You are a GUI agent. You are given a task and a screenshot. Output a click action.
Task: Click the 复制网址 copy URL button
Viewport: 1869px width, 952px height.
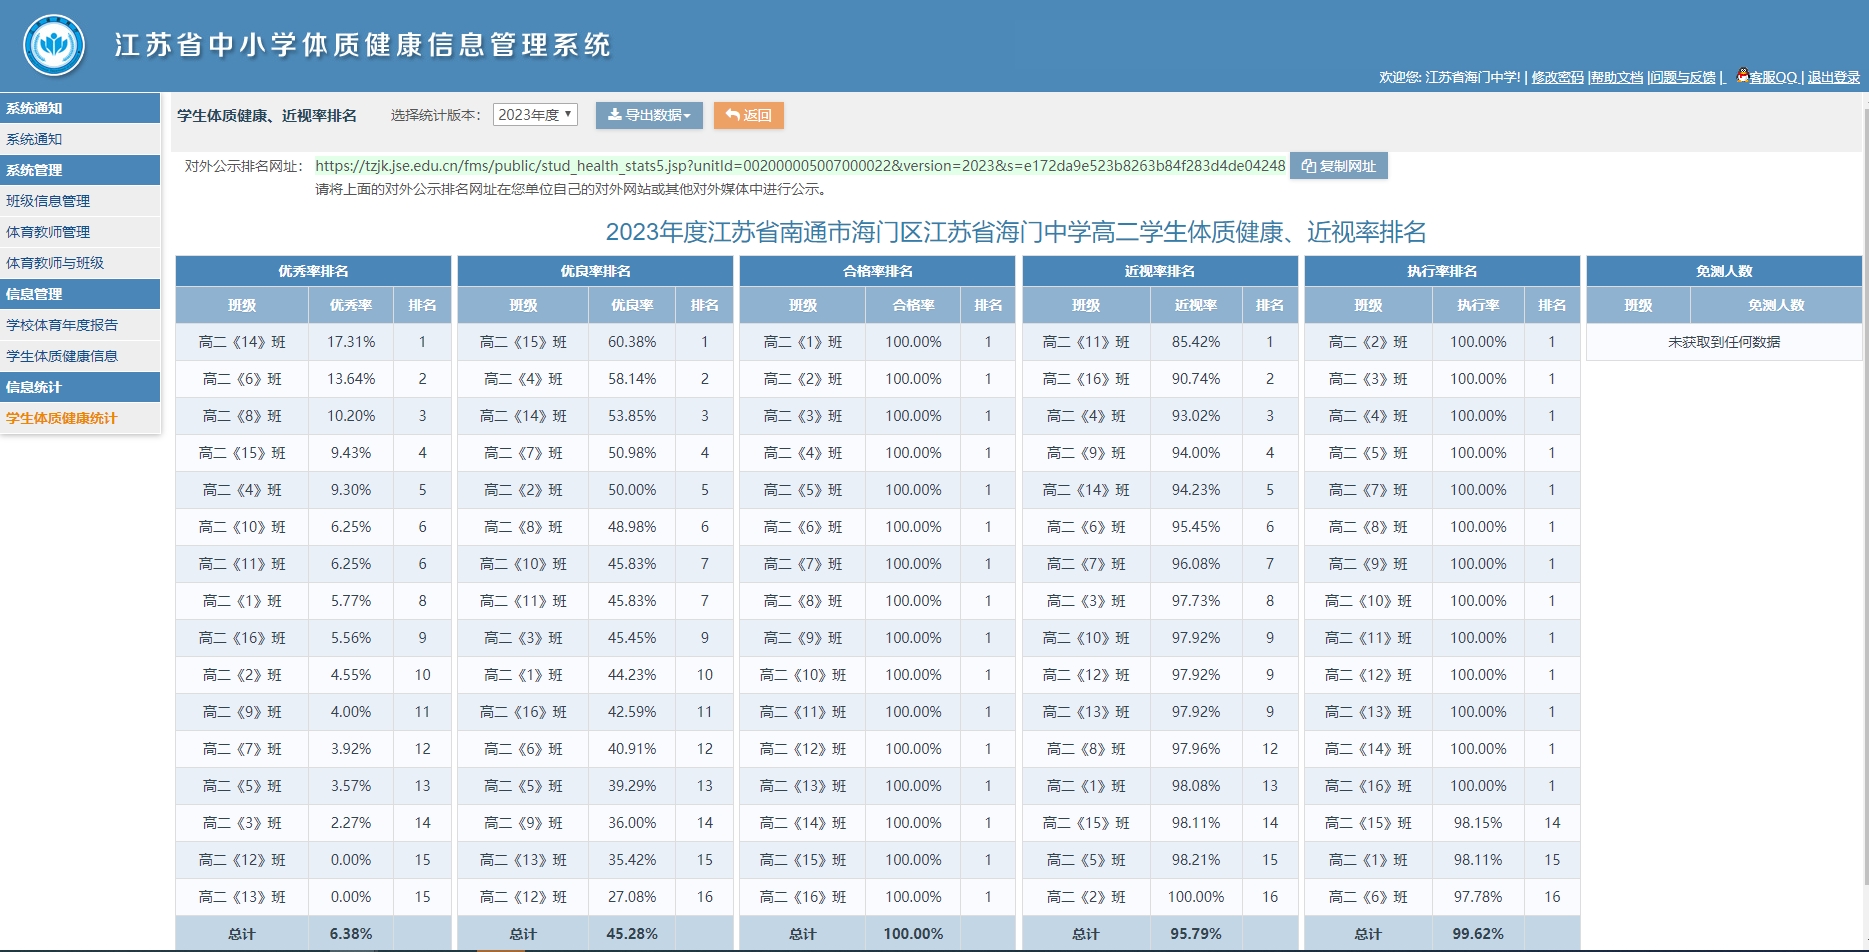[x=1339, y=166]
